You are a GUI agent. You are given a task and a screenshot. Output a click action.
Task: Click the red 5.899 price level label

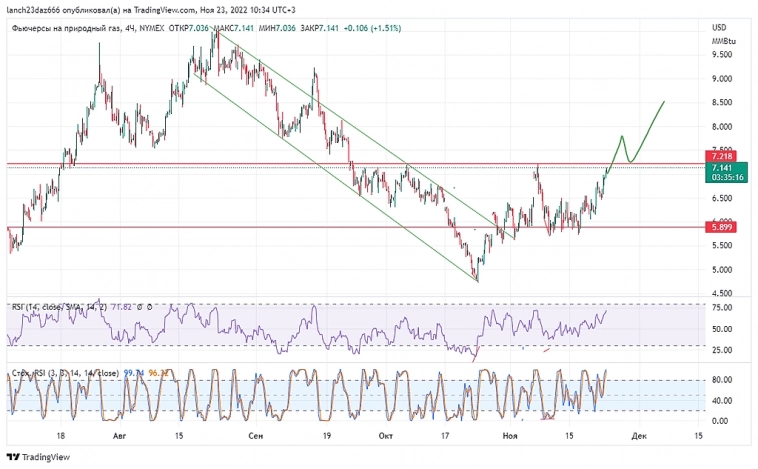coord(722,227)
